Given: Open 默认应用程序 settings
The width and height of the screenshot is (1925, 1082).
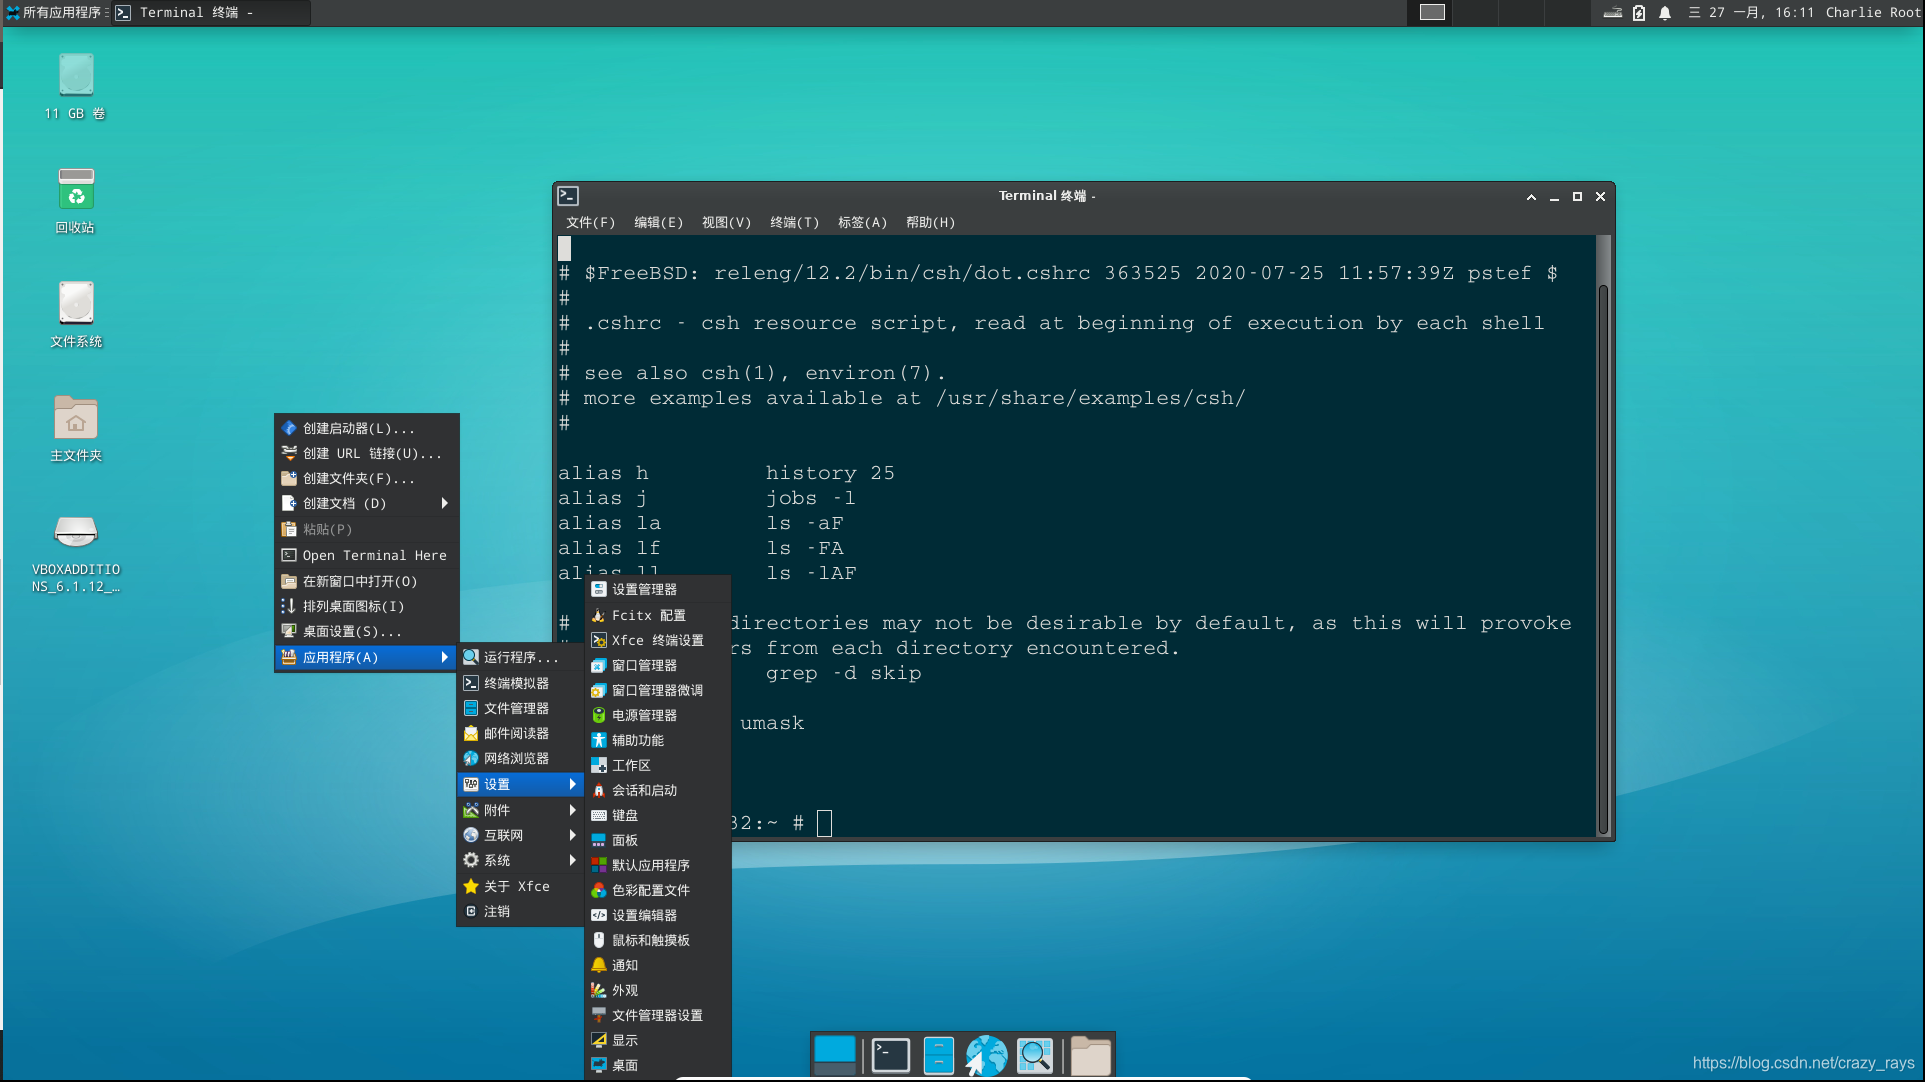Looking at the screenshot, I should 657,865.
